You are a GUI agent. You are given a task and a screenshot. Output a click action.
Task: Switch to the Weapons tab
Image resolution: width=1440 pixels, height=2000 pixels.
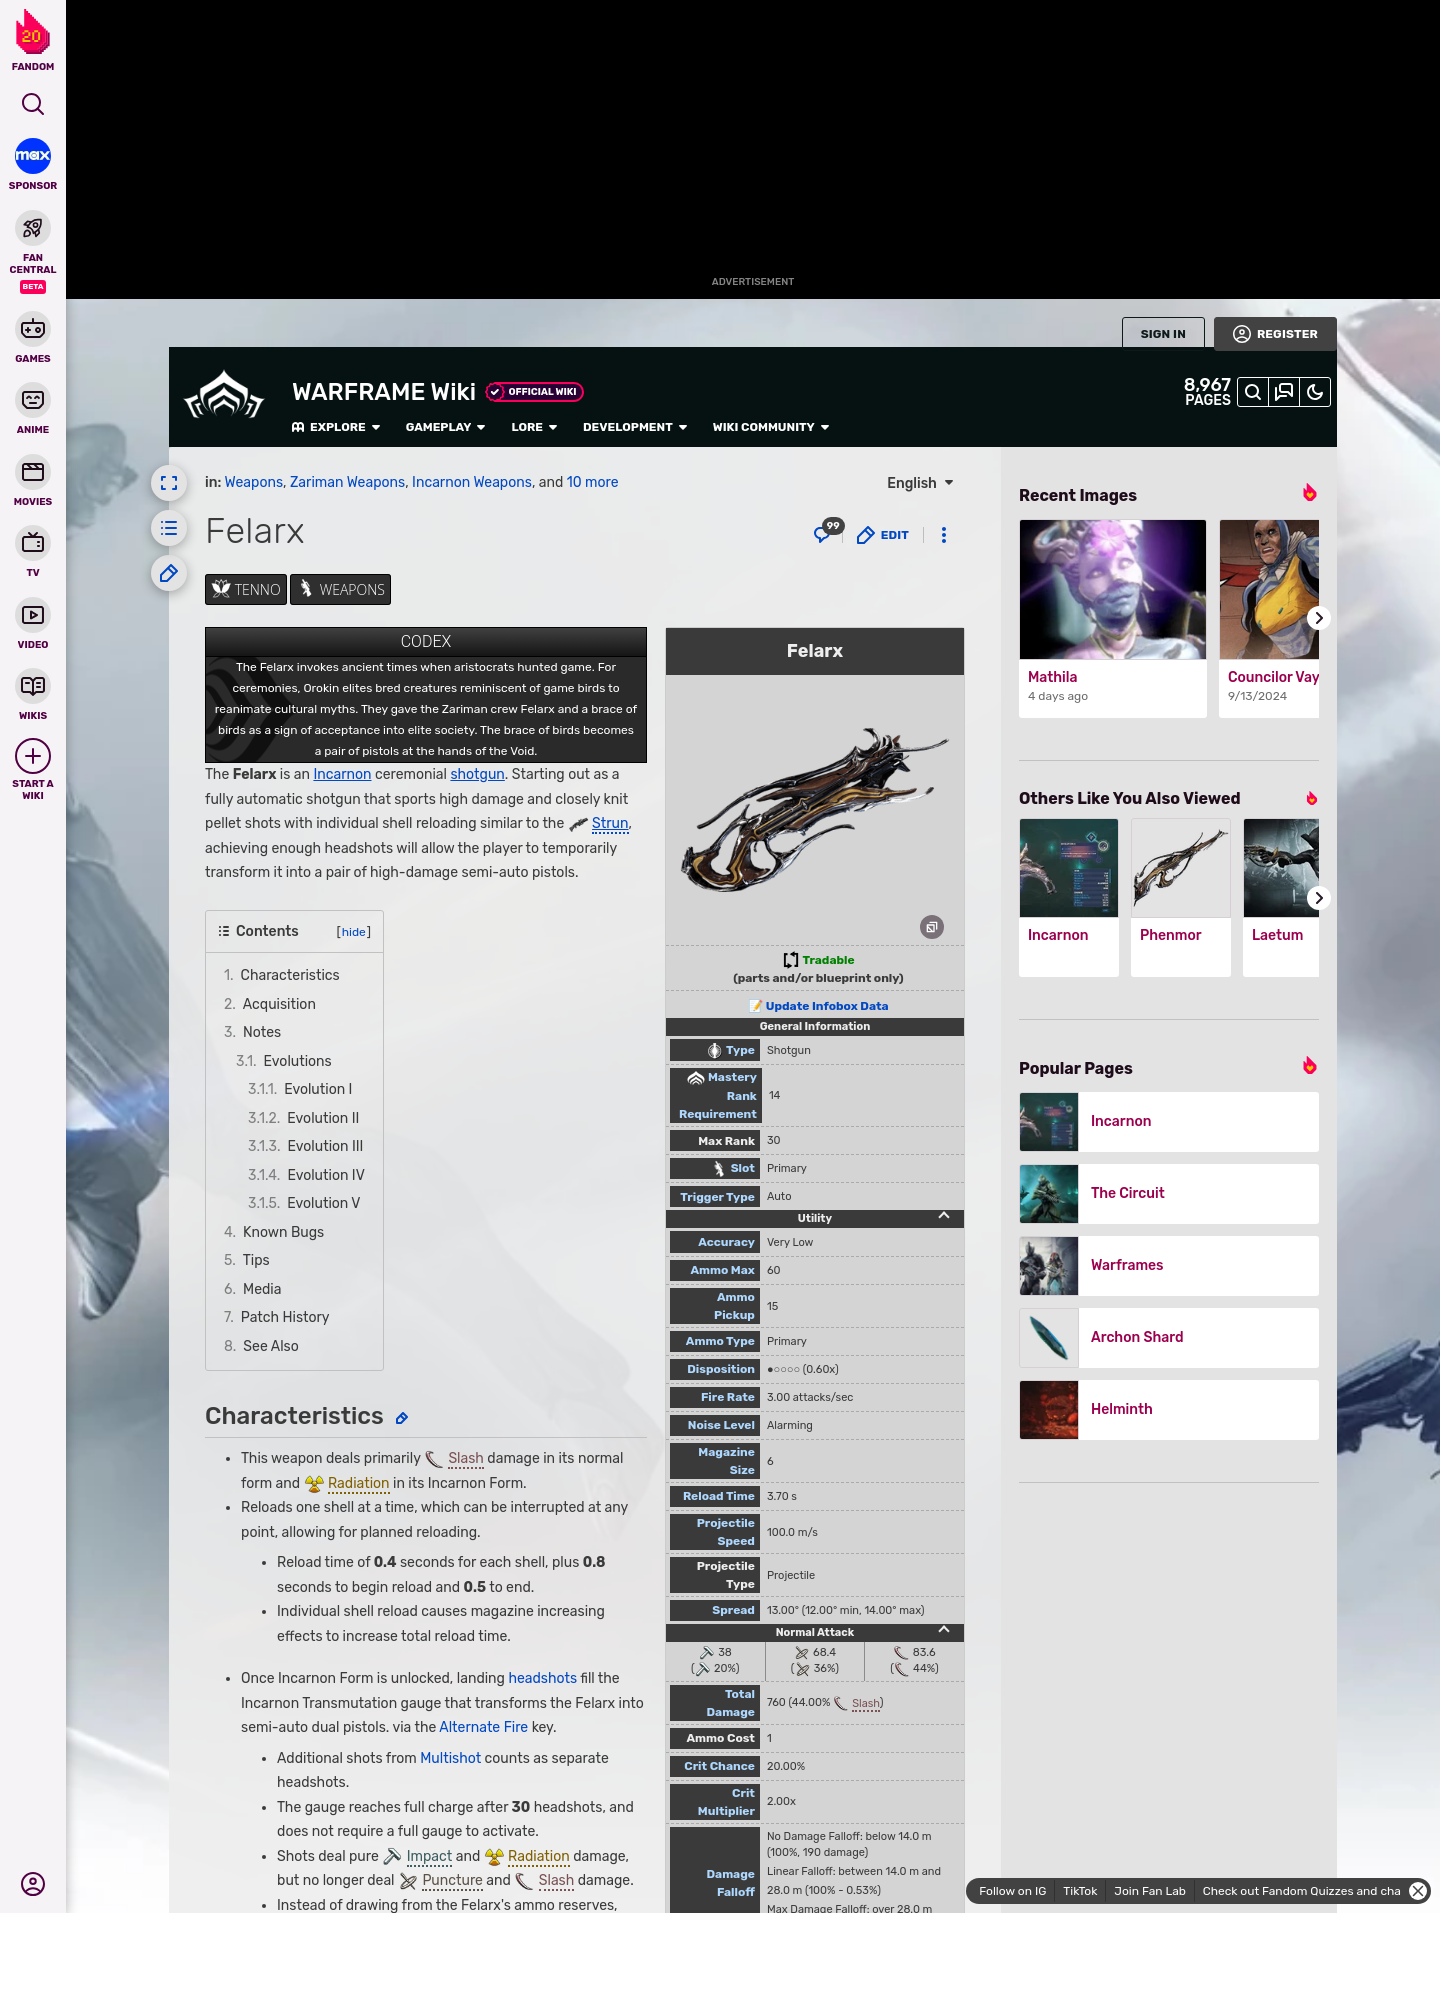[x=341, y=589]
